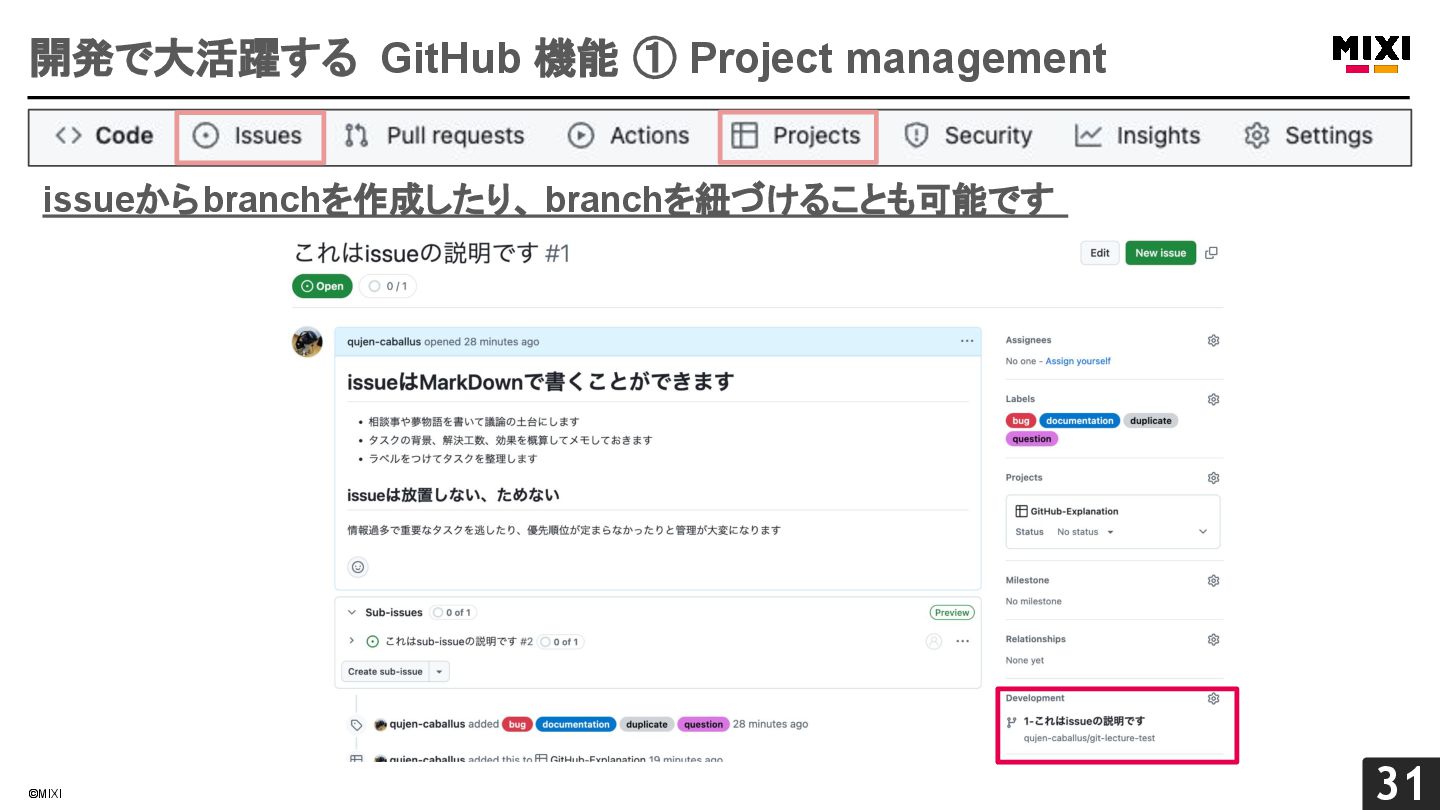The image size is (1440, 810).
Task: Open Projects gear settings in sidebar
Action: click(1213, 478)
